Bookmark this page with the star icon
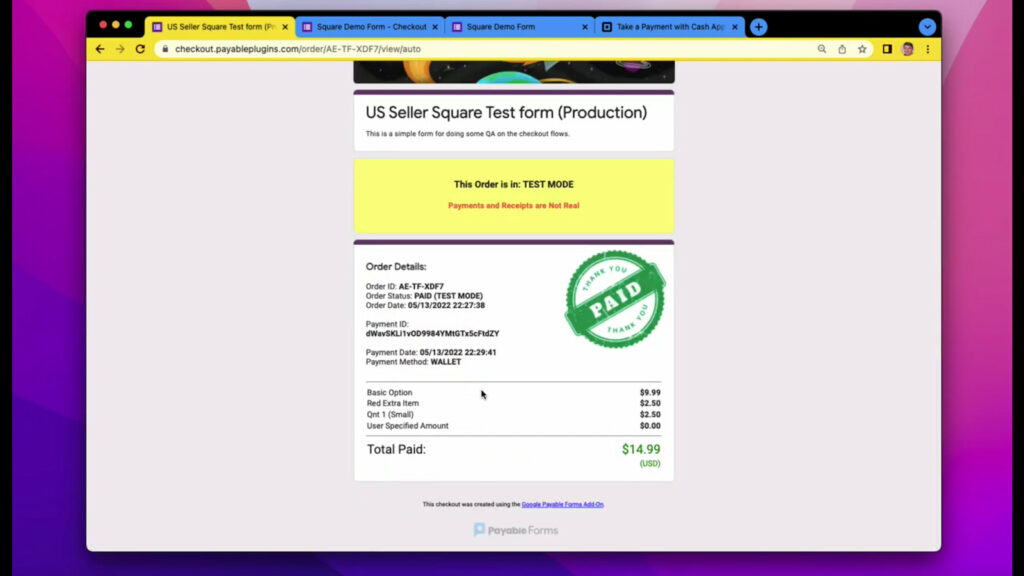The height and width of the screenshot is (576, 1024). [x=862, y=49]
